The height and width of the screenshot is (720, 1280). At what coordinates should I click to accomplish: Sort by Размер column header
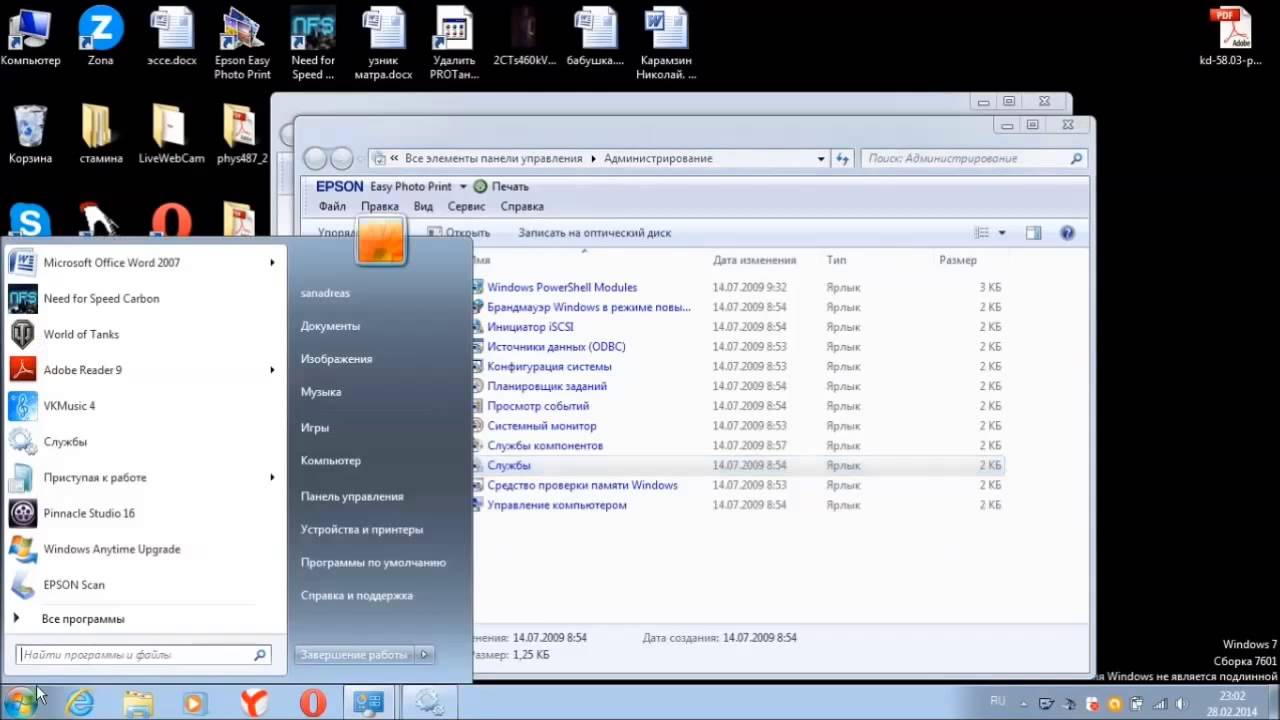(958, 260)
